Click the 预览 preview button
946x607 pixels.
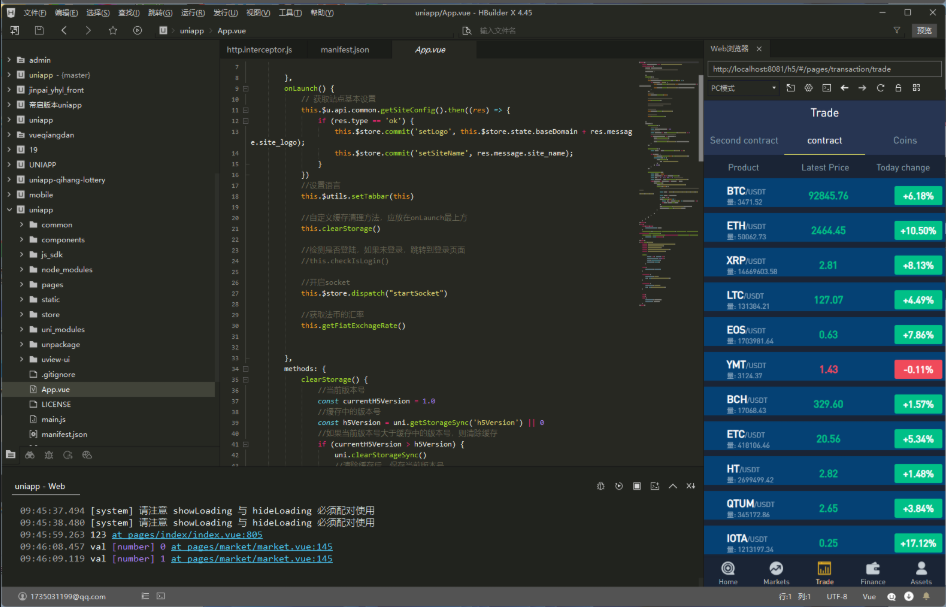[x=924, y=30]
